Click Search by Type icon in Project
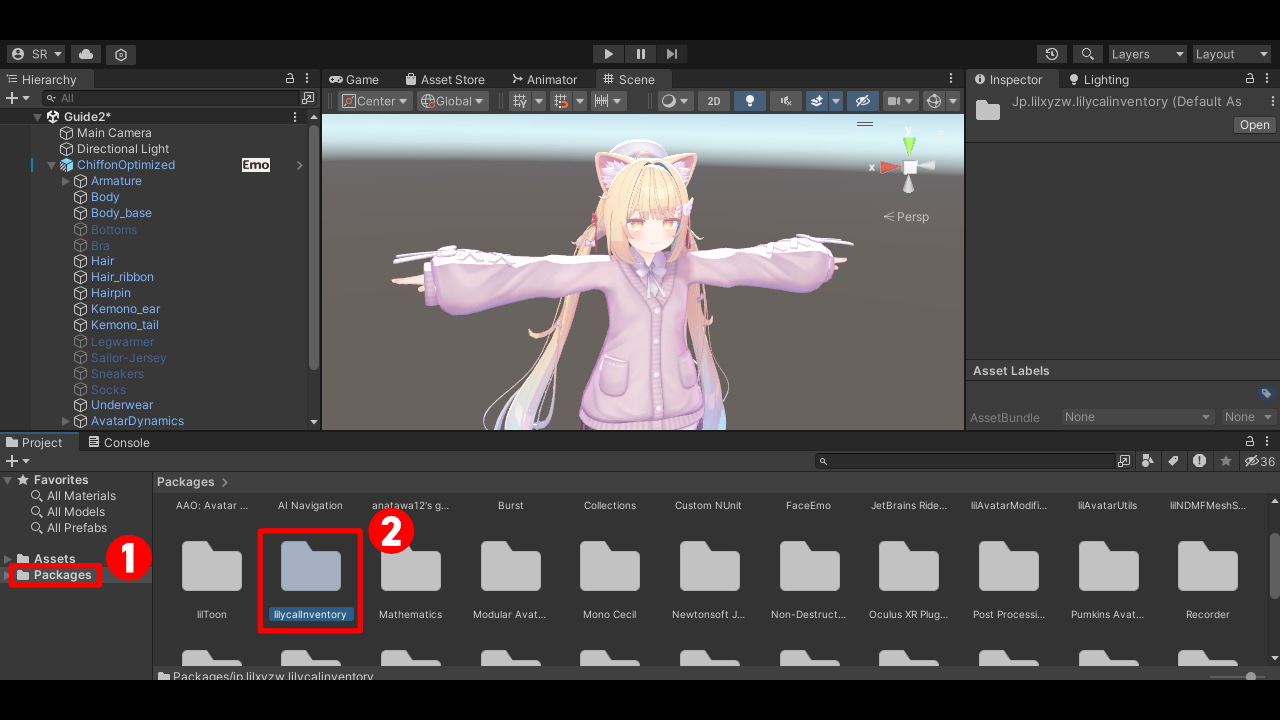Viewport: 1280px width, 720px height. [1148, 461]
